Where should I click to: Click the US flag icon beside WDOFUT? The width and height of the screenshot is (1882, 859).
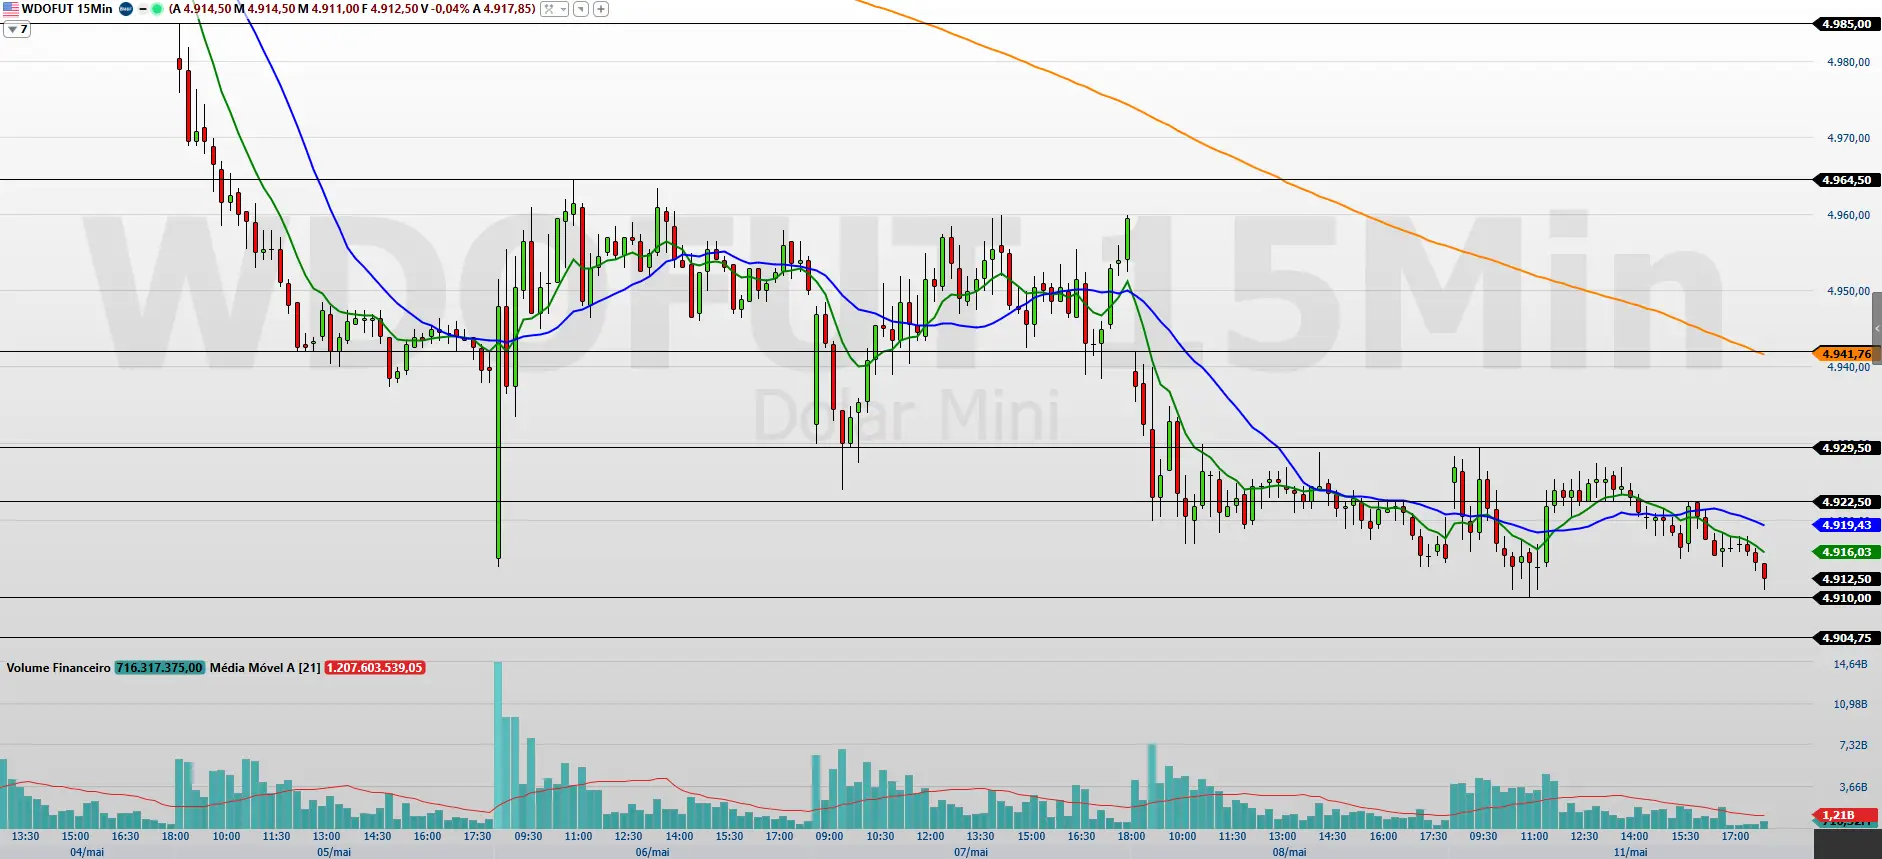[11, 9]
